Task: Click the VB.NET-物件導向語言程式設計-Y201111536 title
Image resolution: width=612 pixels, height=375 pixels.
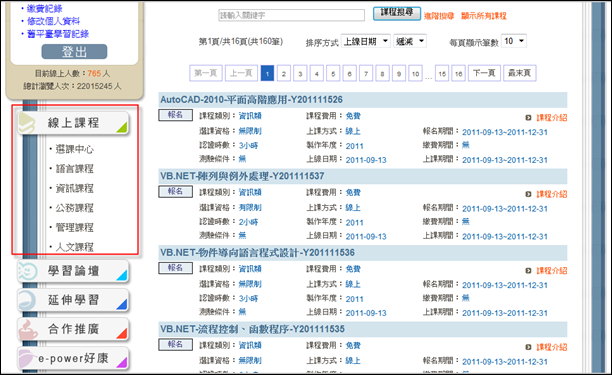Action: tap(257, 253)
